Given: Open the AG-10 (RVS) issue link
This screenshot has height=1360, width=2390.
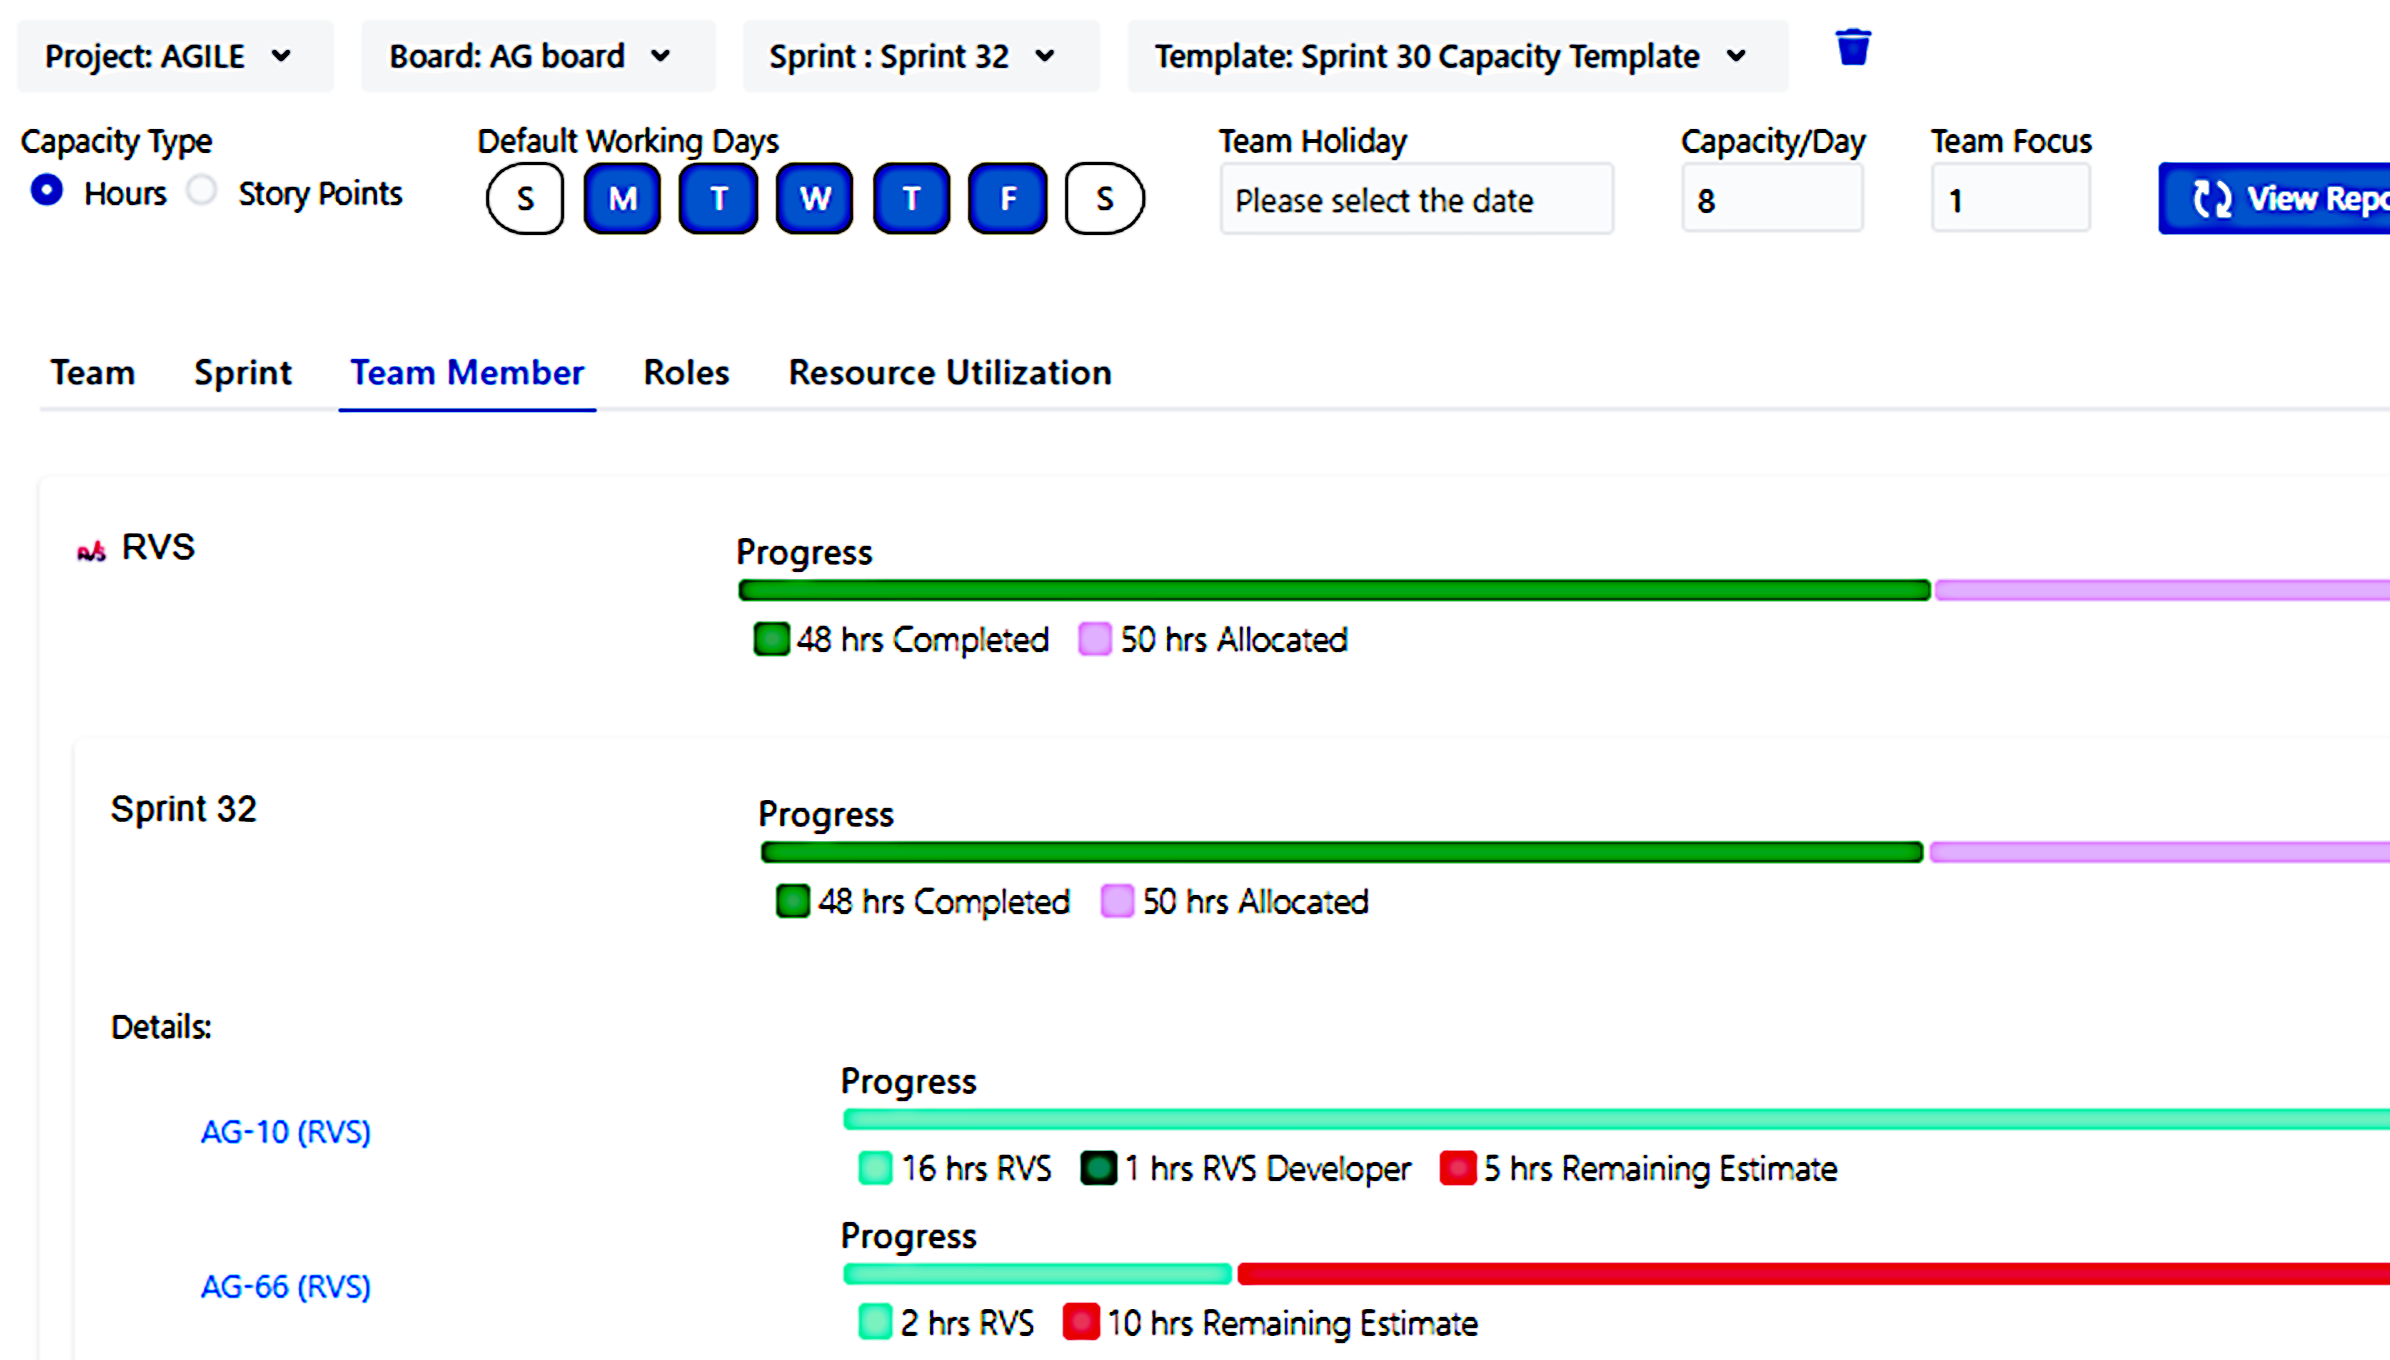Looking at the screenshot, I should click(286, 1132).
